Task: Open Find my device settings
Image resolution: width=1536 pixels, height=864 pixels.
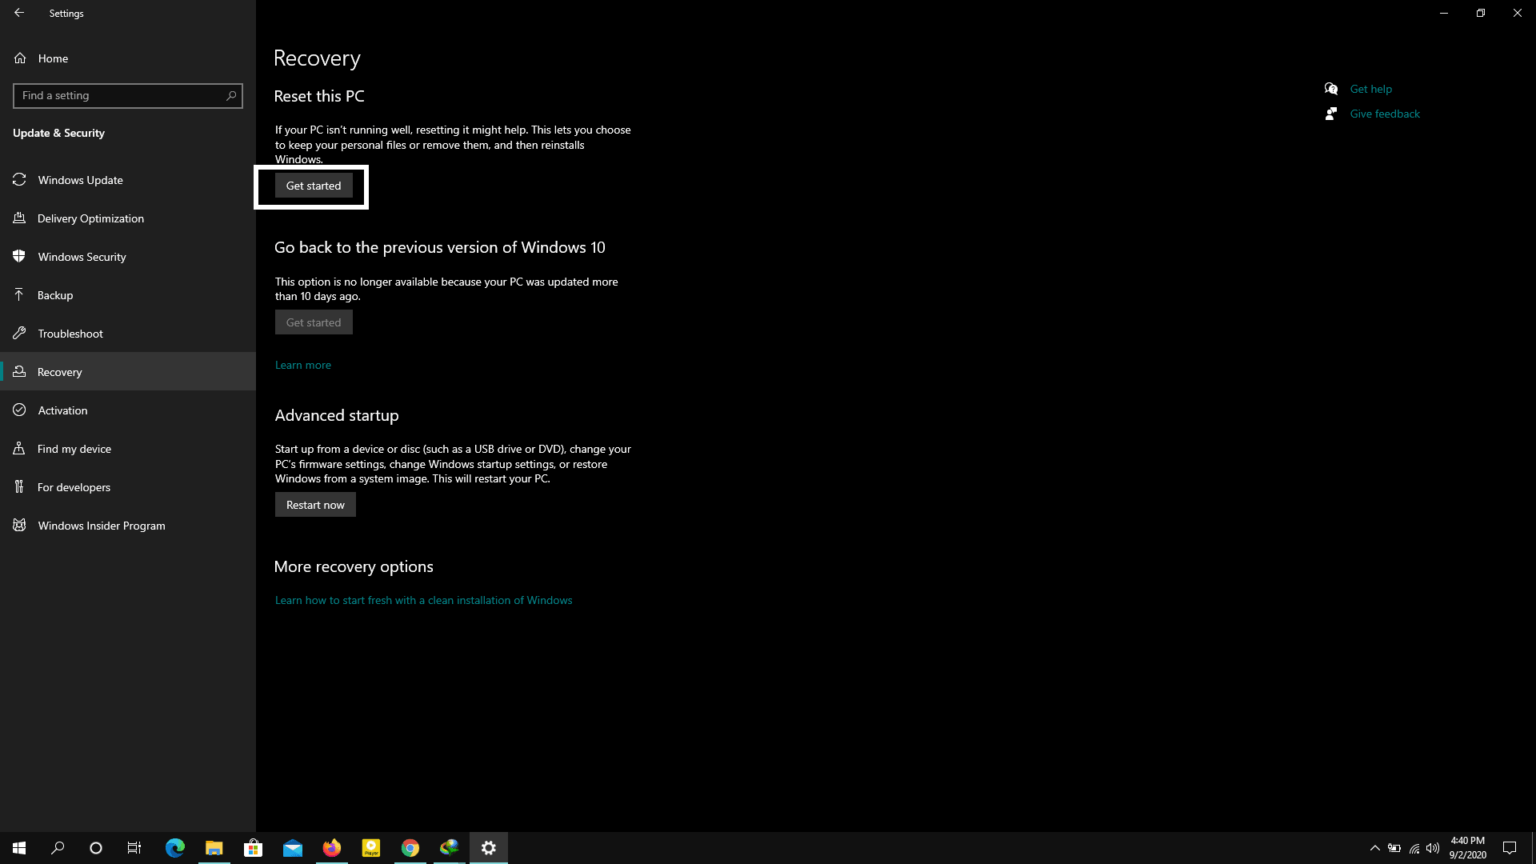Action: pos(74,448)
